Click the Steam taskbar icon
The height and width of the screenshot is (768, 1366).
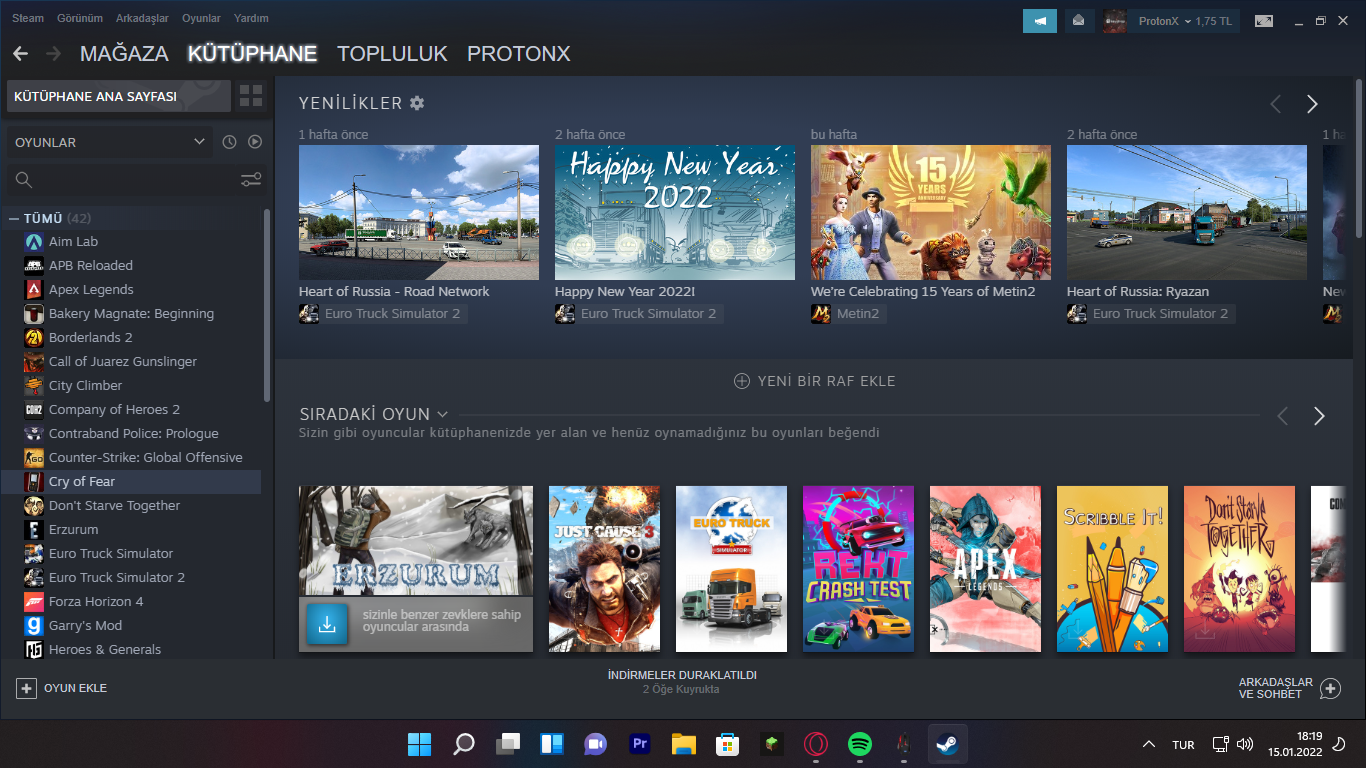coord(947,744)
